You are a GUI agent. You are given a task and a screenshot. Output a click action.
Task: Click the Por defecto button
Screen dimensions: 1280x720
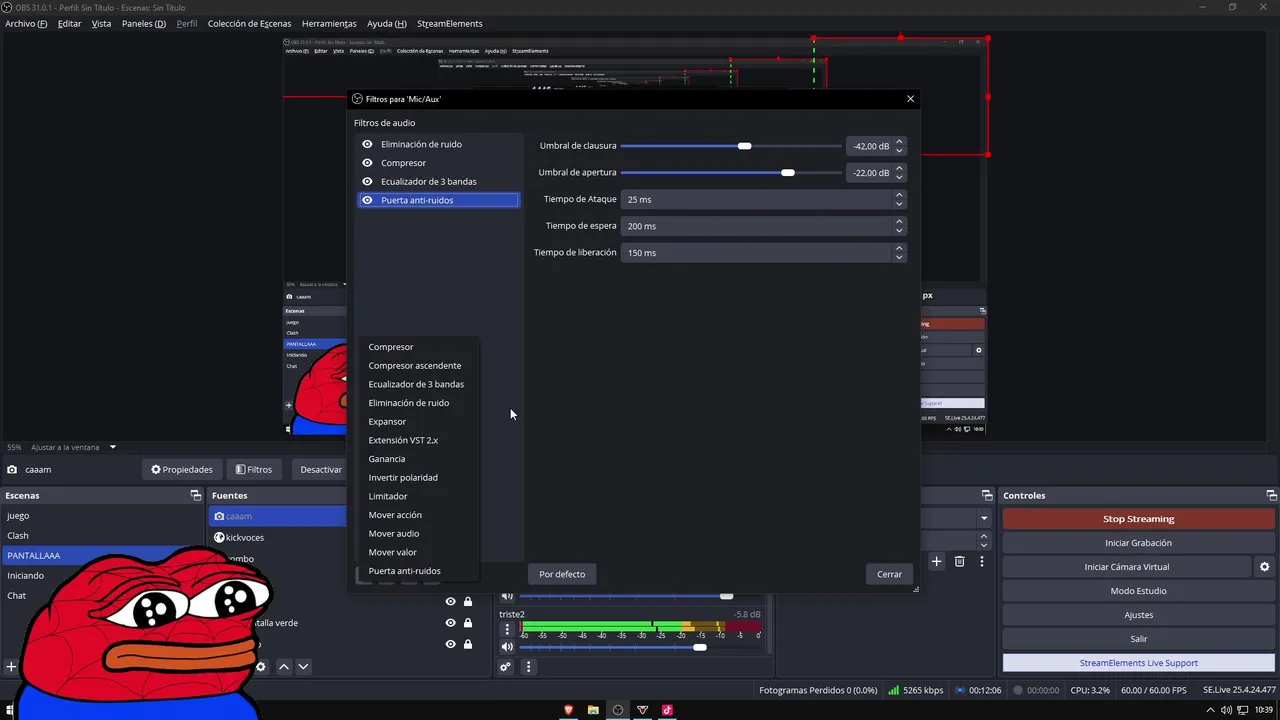point(562,574)
